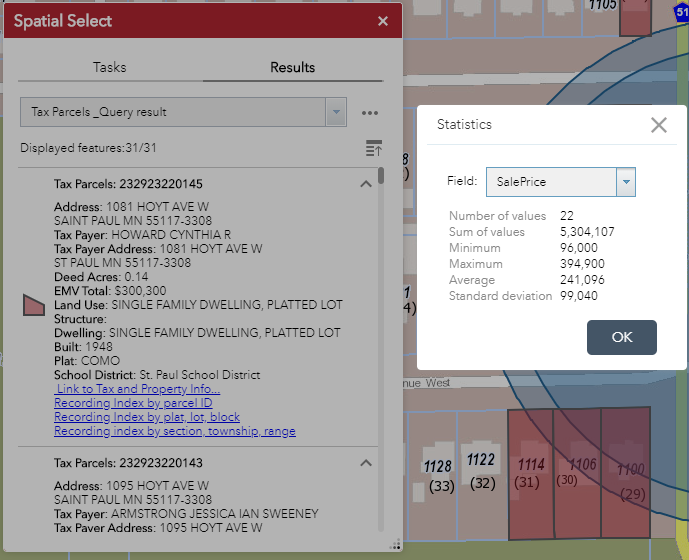Collapse parcel 232923220143 details
This screenshot has height=560, width=689.
366,463
